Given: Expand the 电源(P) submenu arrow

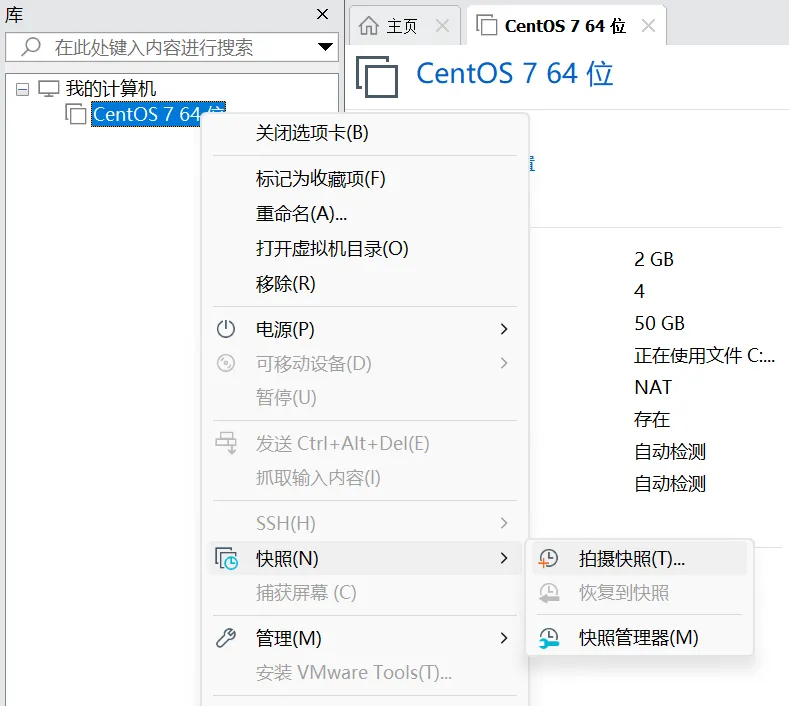Looking at the screenshot, I should coord(504,329).
